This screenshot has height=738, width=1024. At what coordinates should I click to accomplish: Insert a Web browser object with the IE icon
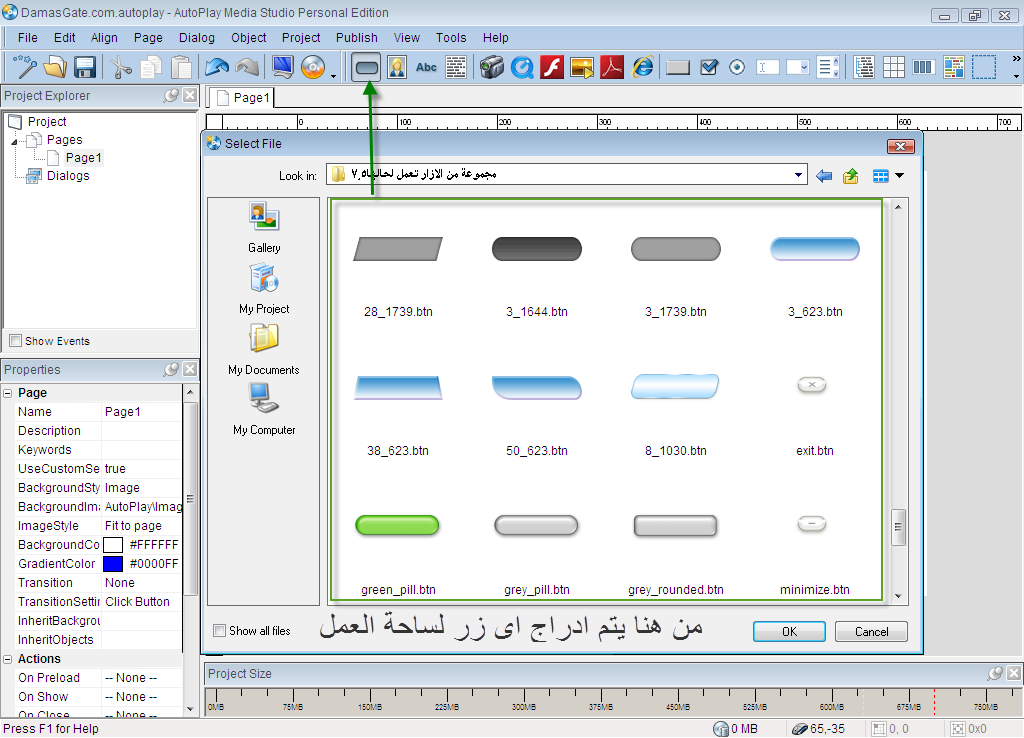point(643,67)
